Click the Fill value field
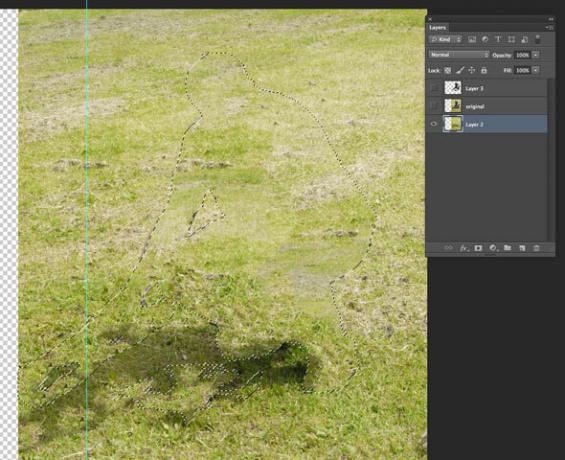 pyautogui.click(x=522, y=70)
